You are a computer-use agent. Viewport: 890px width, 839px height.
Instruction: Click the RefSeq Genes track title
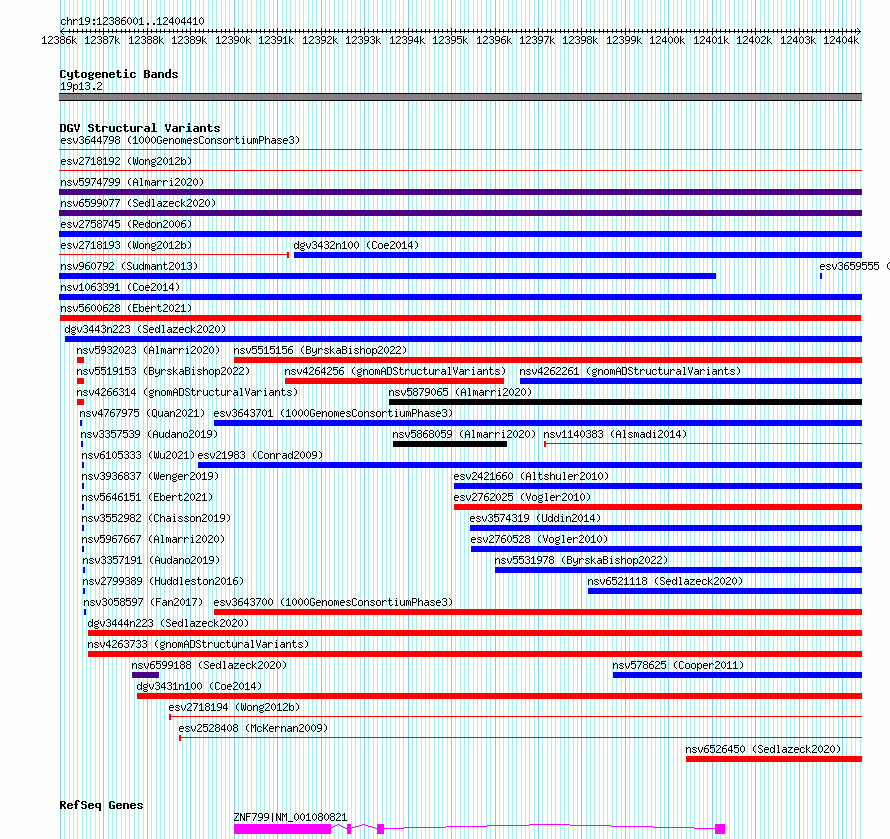[101, 805]
